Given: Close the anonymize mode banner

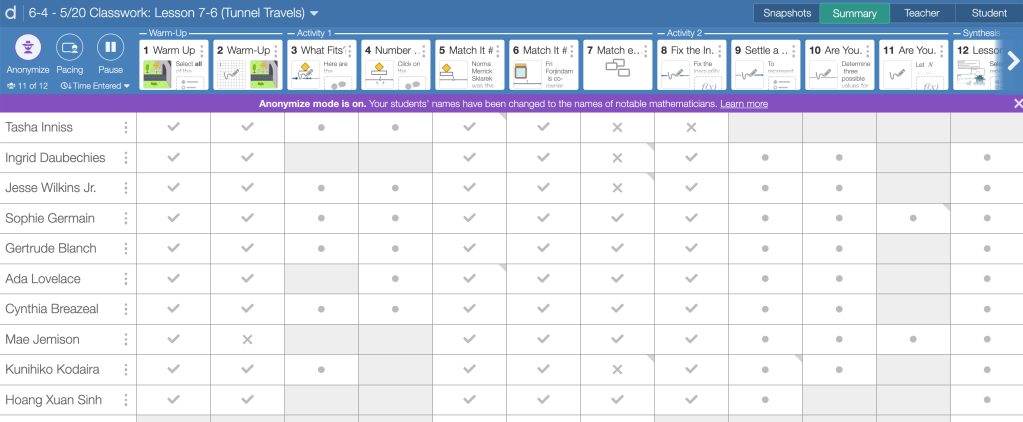Looking at the screenshot, I should tap(1017, 103).
